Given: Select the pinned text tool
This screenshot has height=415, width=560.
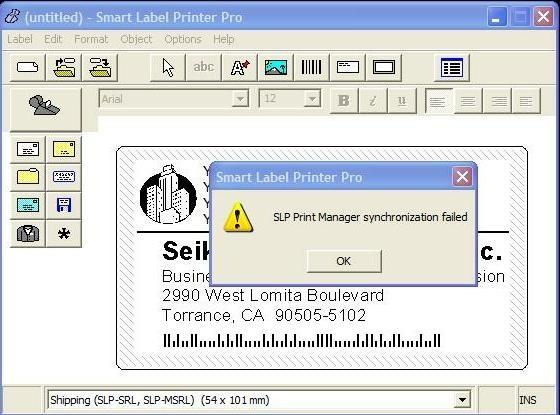Looking at the screenshot, I should point(240,67).
